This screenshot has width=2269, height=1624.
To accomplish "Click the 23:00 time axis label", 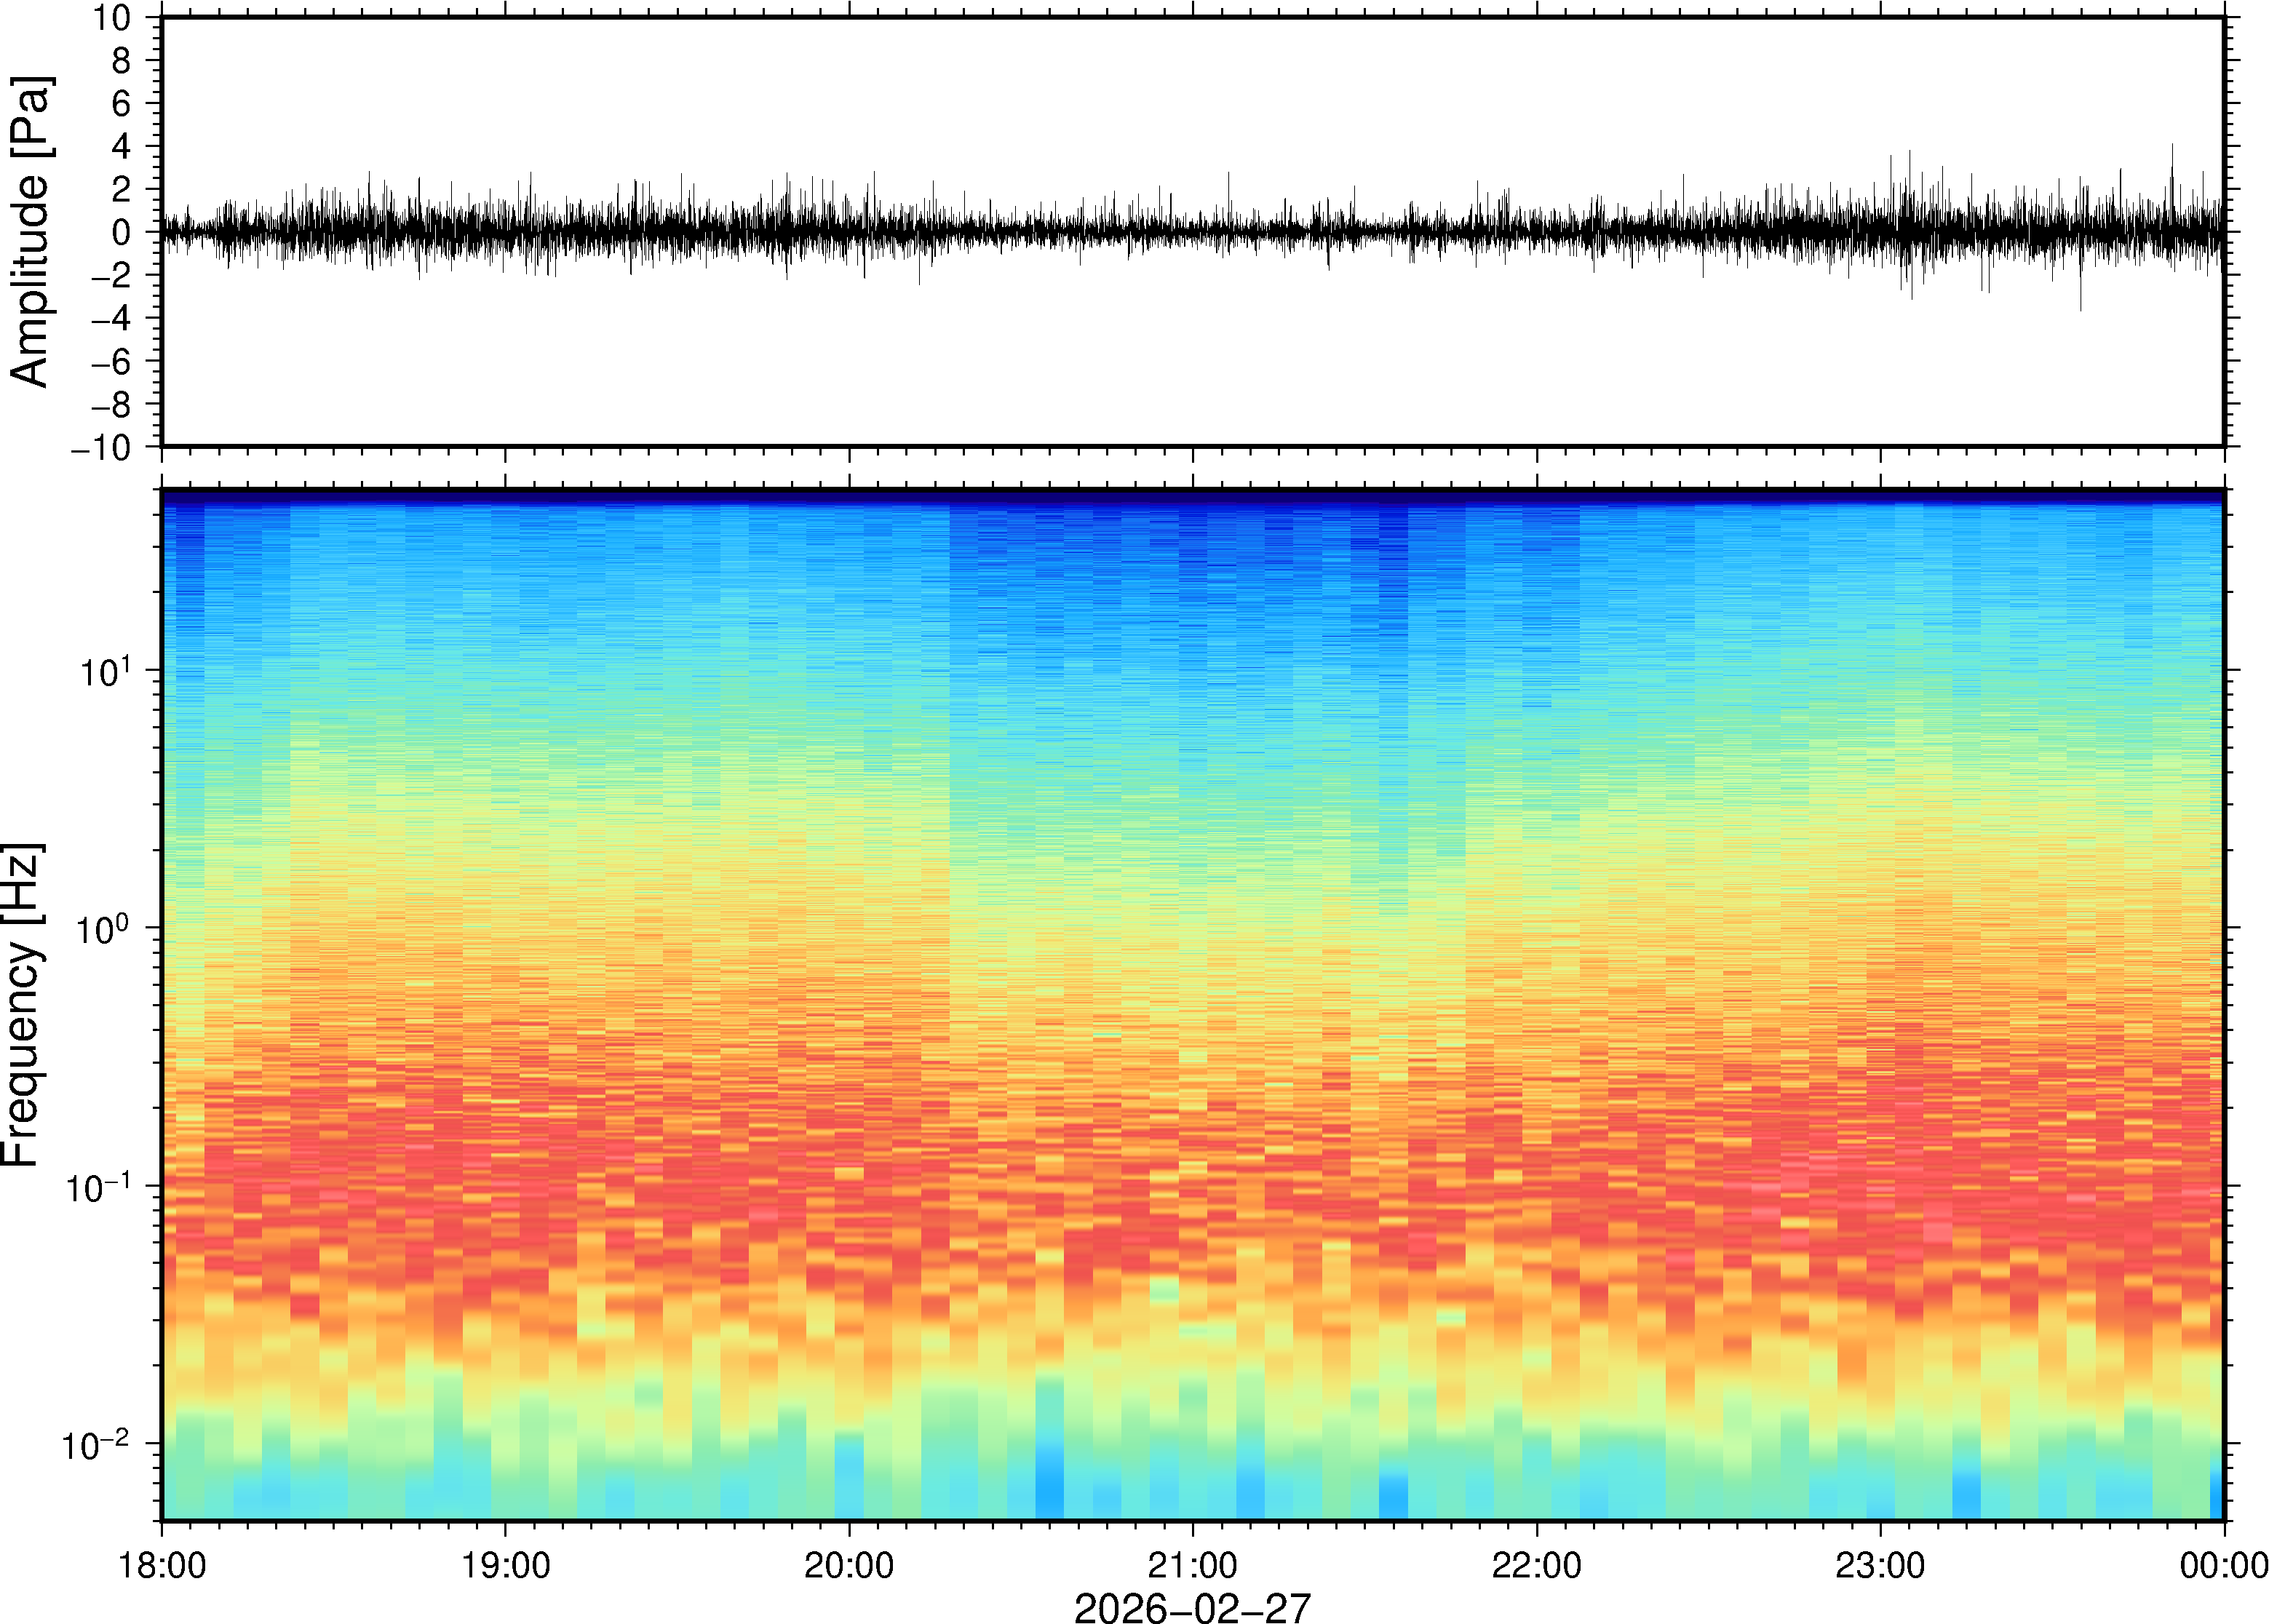I will pos(1880,1565).
